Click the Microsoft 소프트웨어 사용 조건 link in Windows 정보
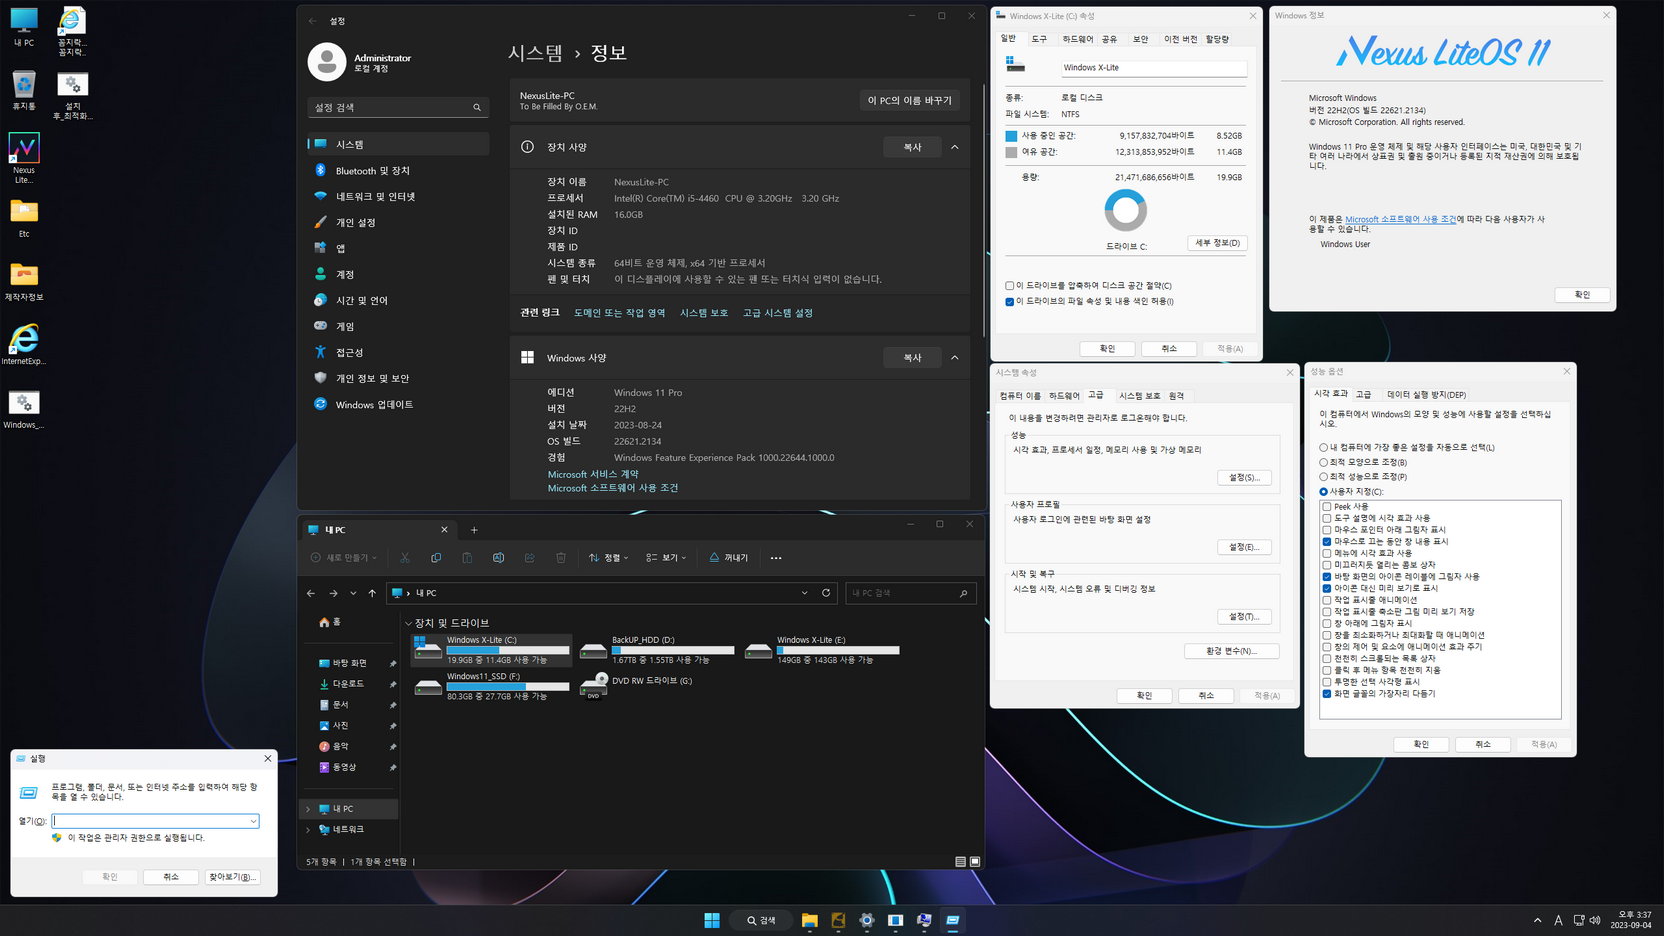Image resolution: width=1664 pixels, height=936 pixels. pyautogui.click(x=1400, y=219)
